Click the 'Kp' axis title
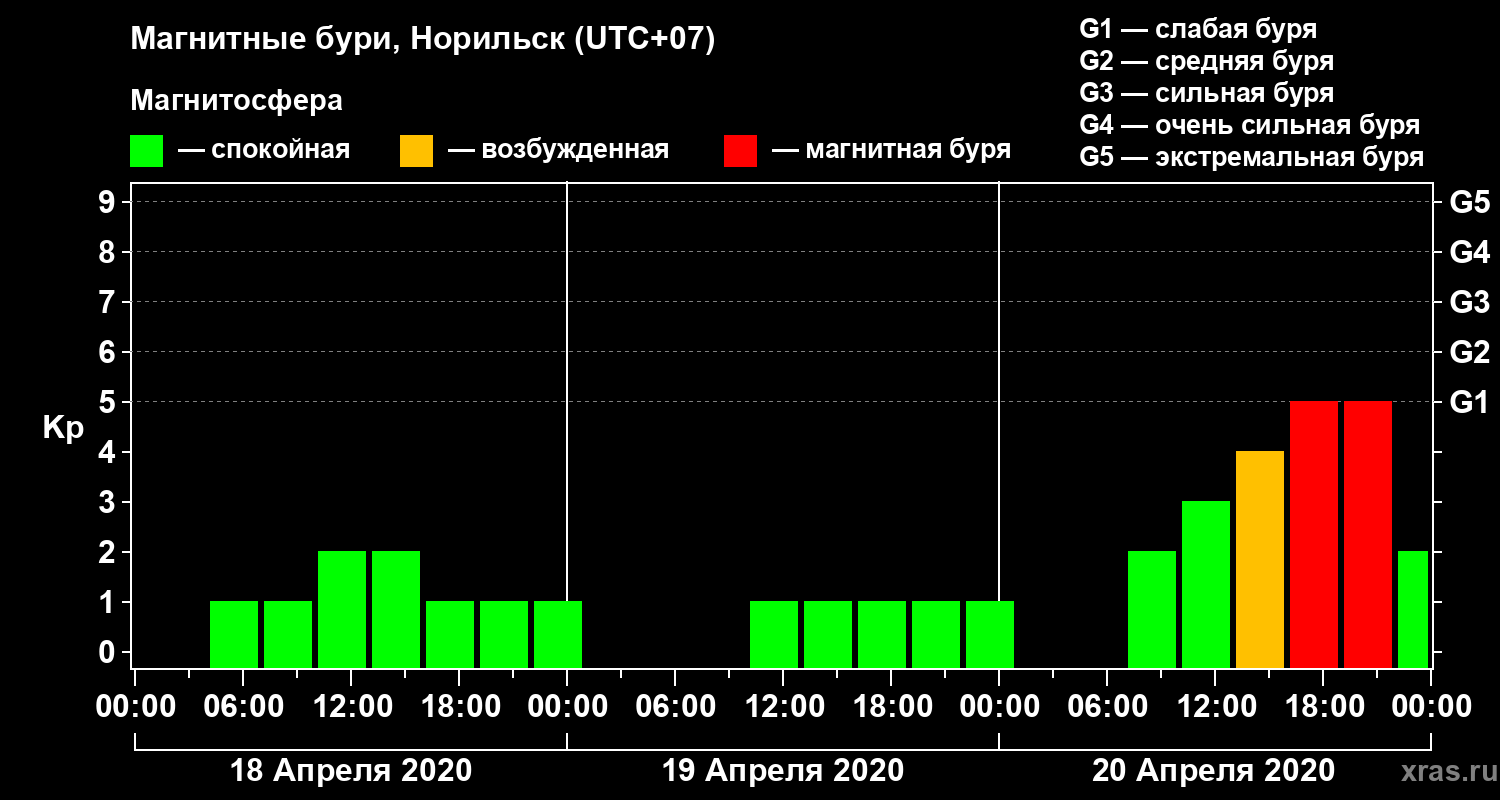1500x800 pixels. click(63, 429)
